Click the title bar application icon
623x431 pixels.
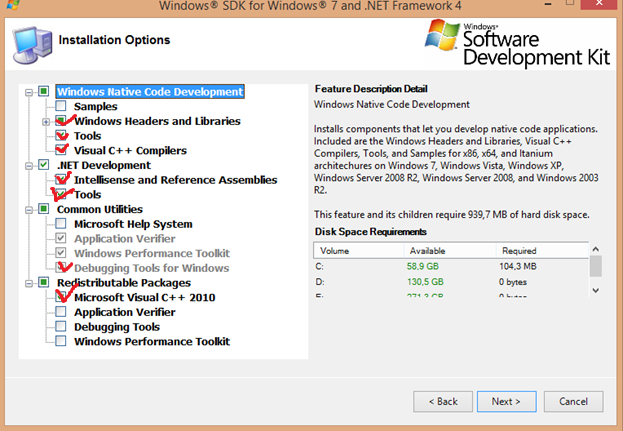click(13, 4)
